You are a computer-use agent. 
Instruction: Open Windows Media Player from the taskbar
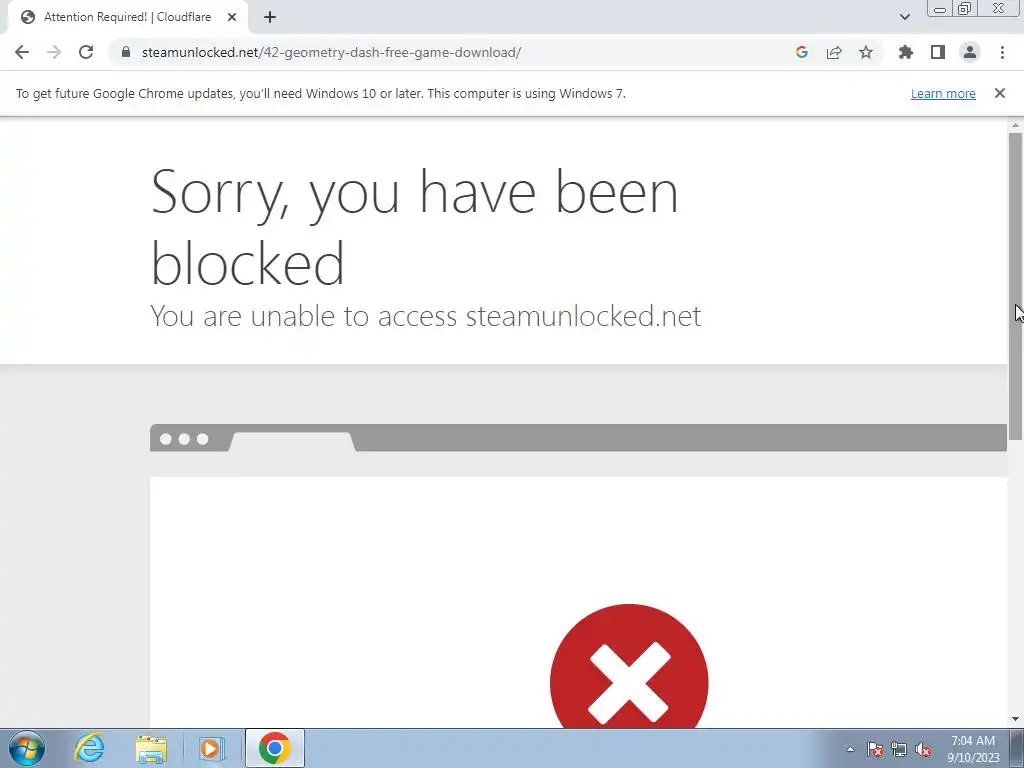pyautogui.click(x=212, y=748)
